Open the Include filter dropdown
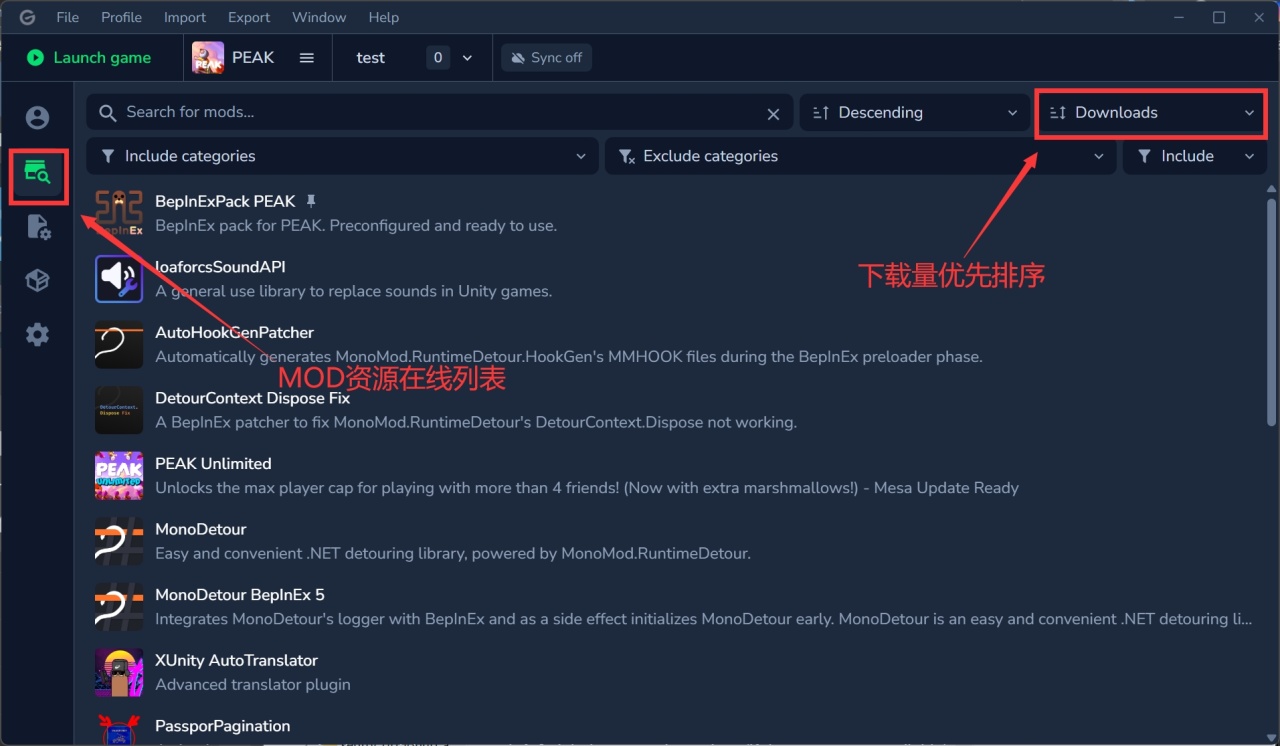The image size is (1280, 746). (1195, 156)
